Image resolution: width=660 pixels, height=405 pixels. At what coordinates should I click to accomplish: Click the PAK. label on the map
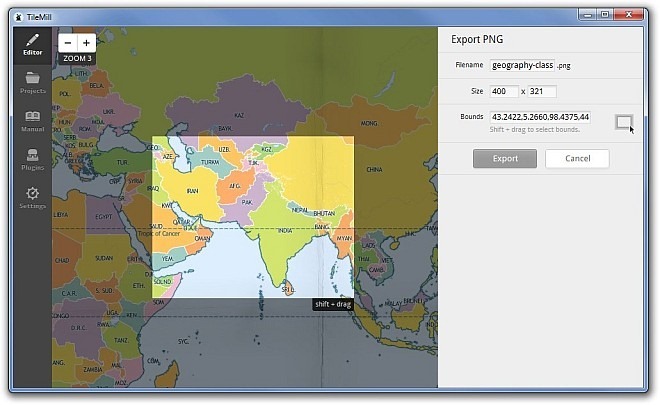247,202
